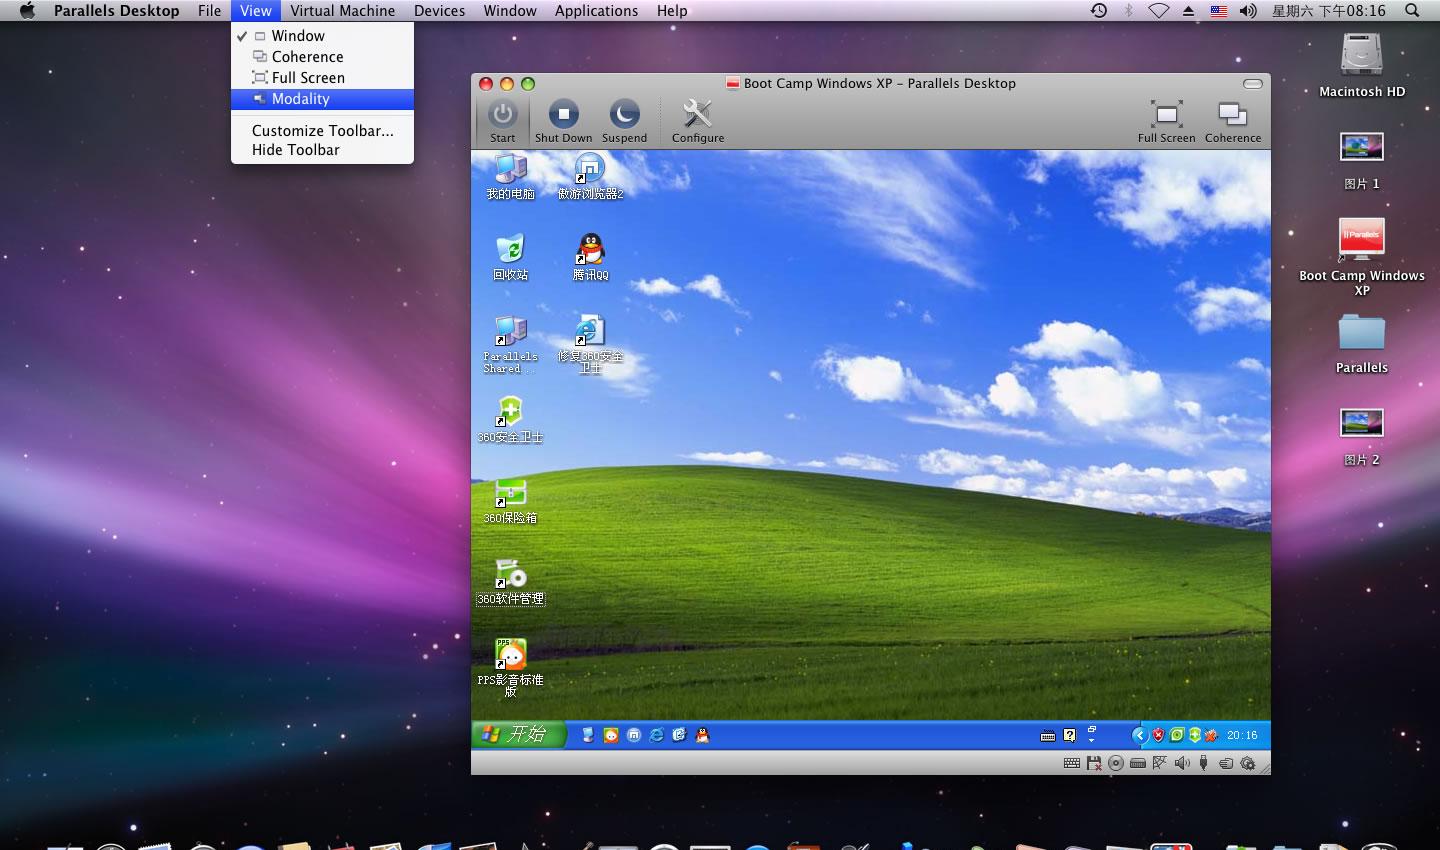Image resolution: width=1440 pixels, height=850 pixels.
Task: Choose Customize Toolbar... menu entry
Action: click(x=322, y=131)
